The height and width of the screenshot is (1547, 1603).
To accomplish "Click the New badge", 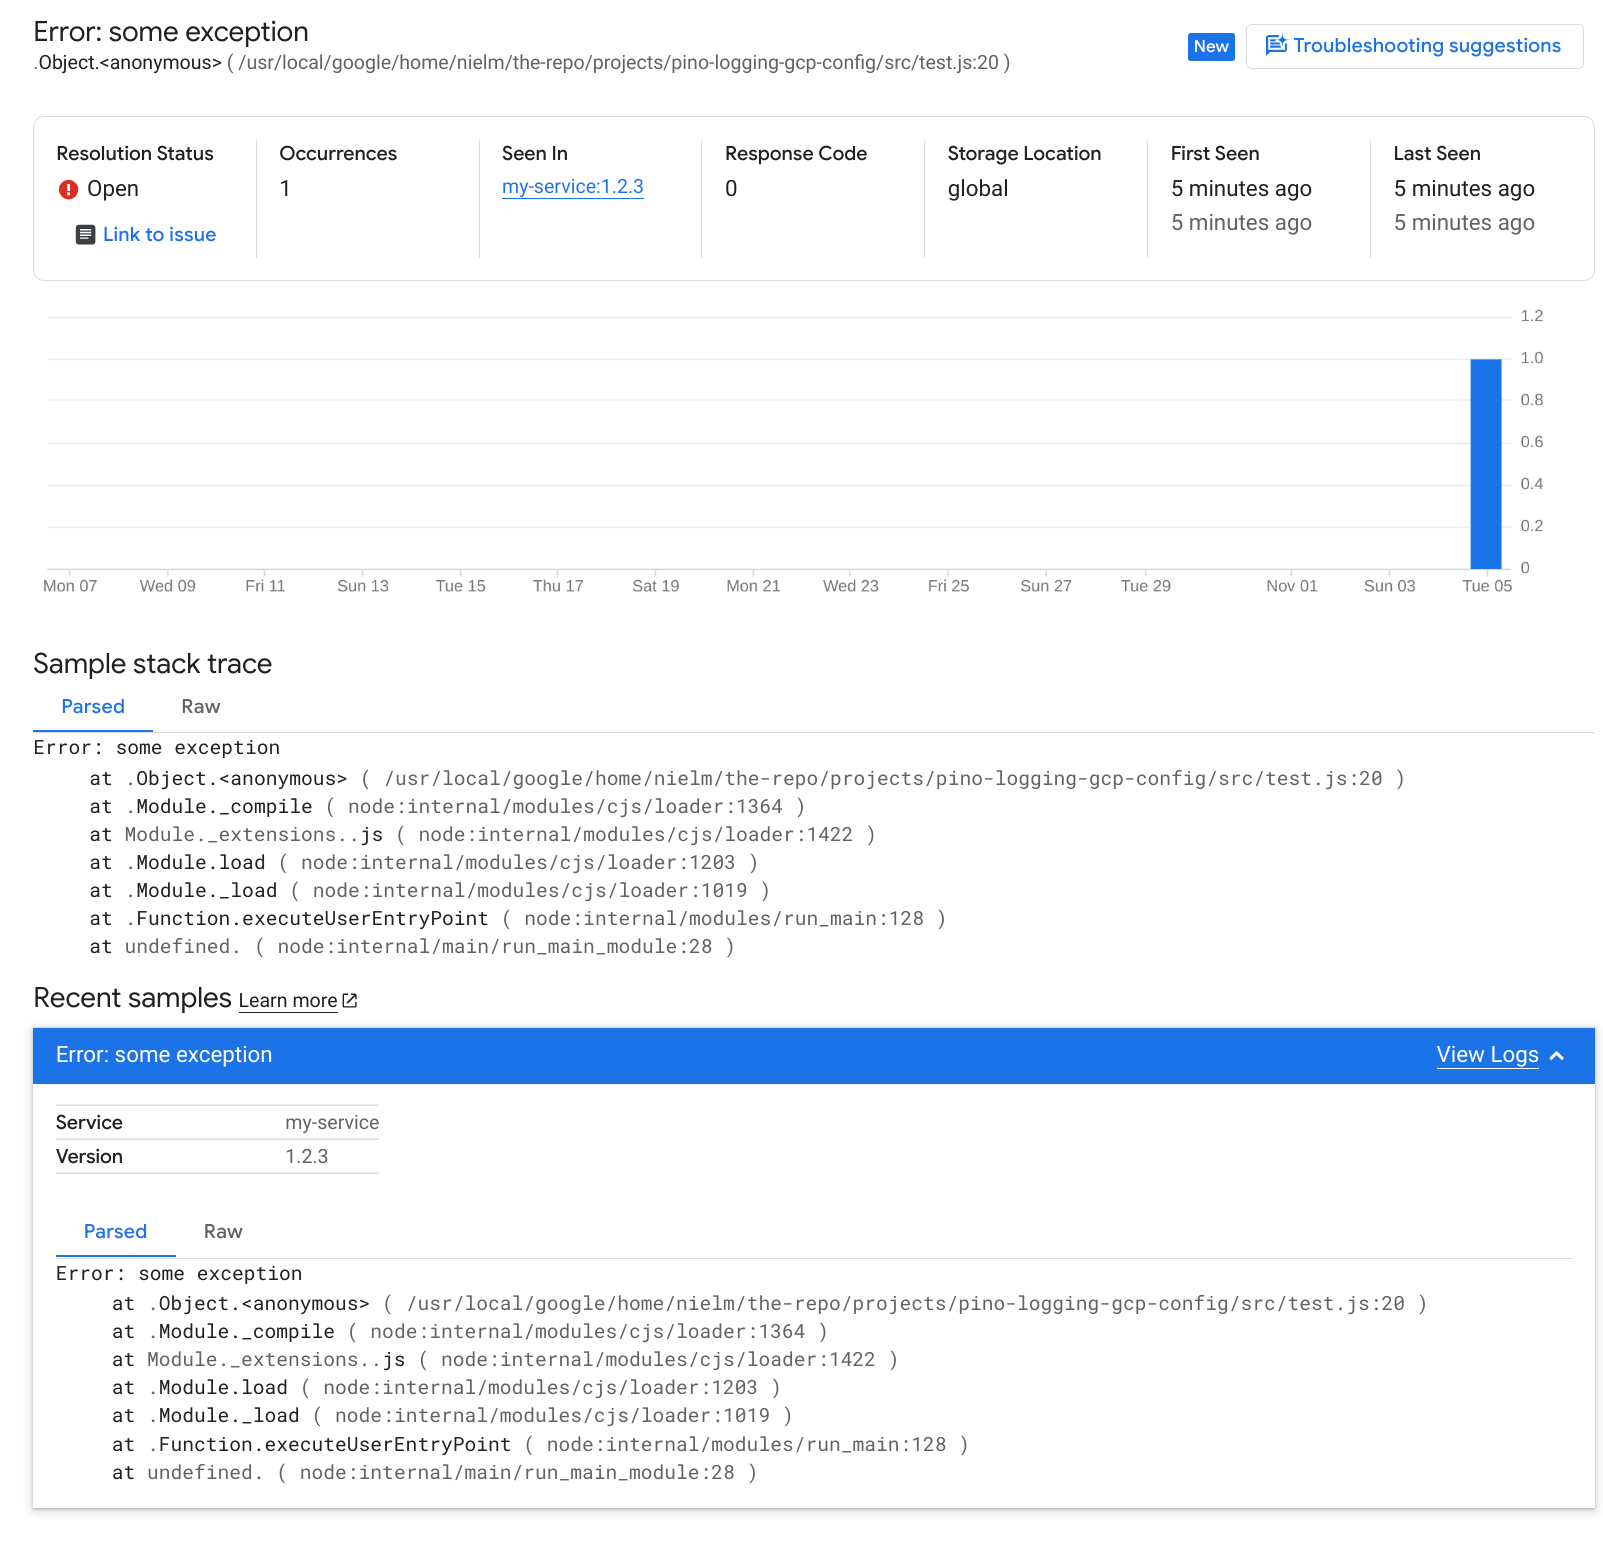I will (1211, 47).
